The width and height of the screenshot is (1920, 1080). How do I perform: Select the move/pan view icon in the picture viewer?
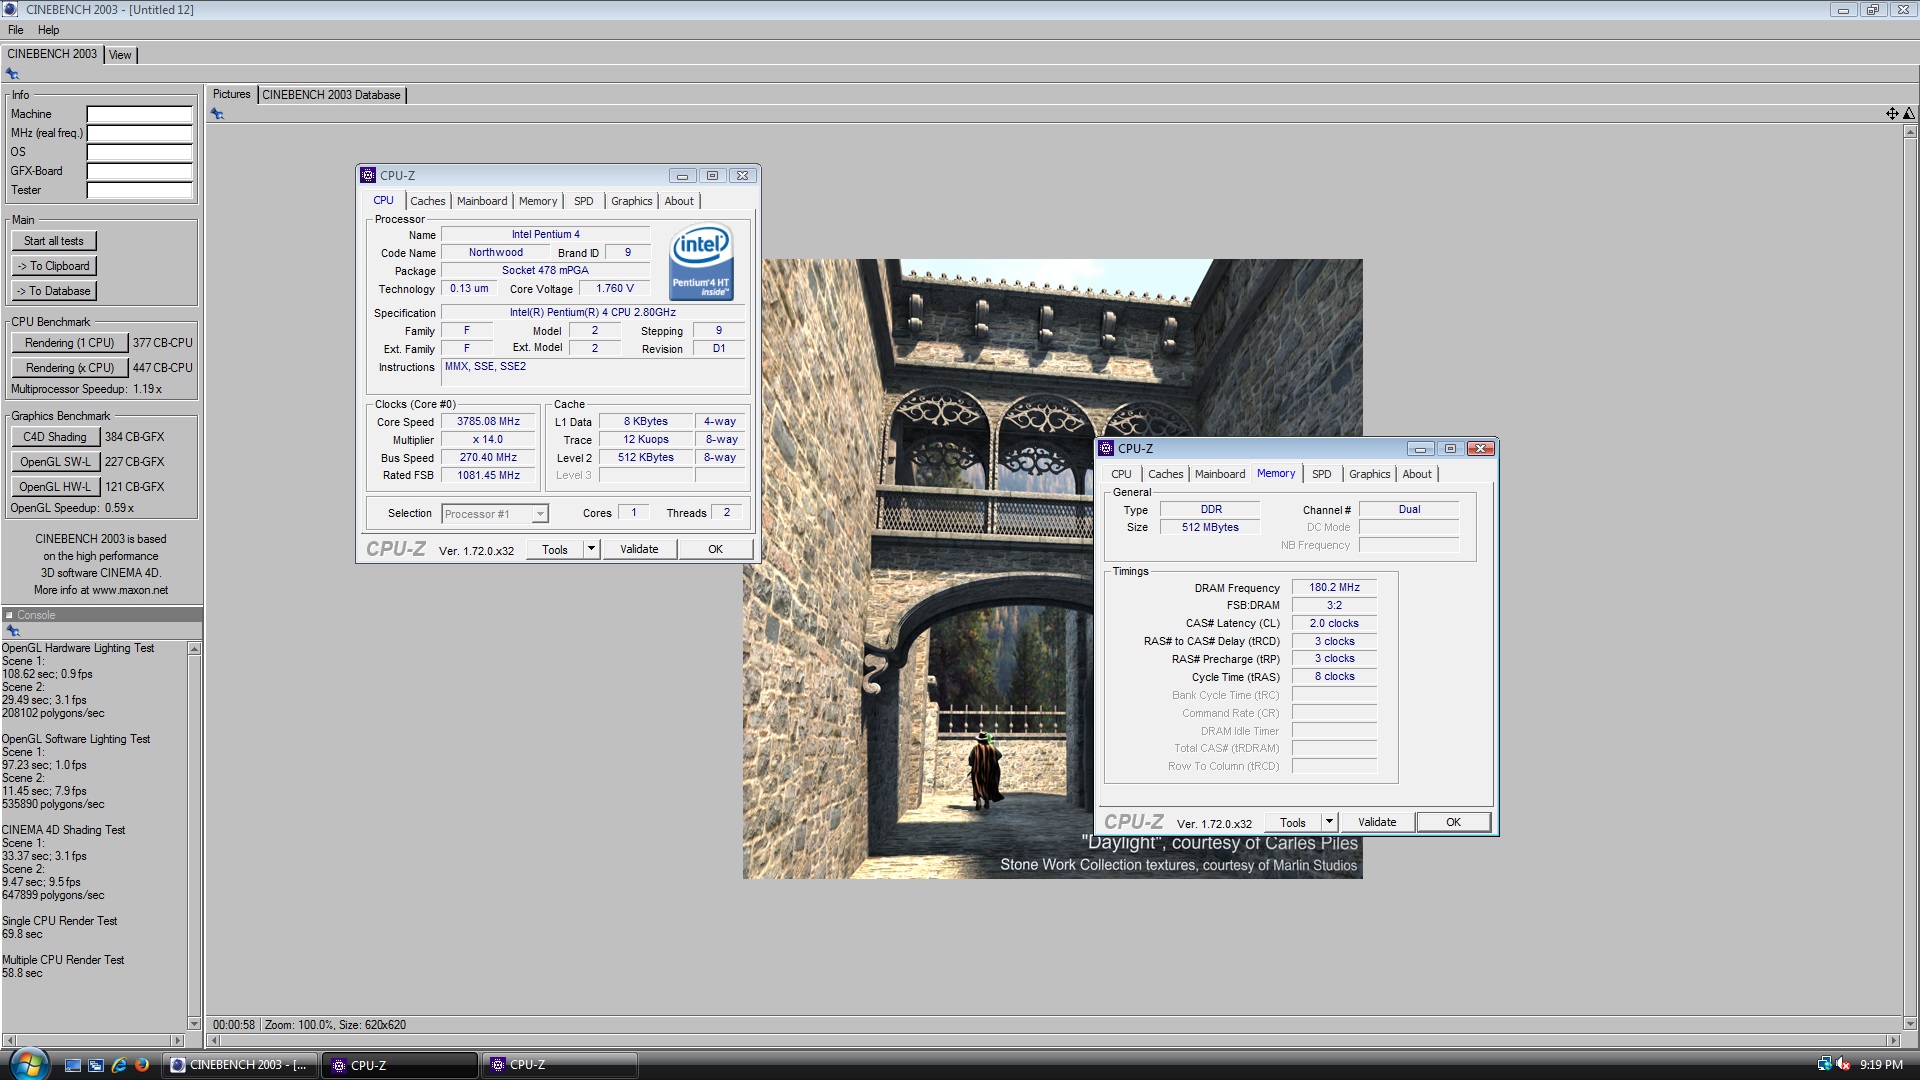pos(1892,114)
